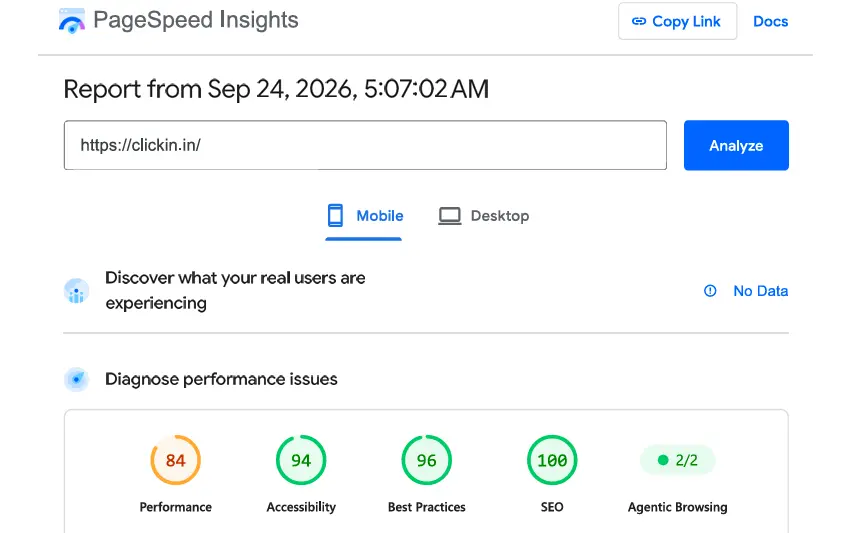Click the Diagnose performance issues heading
The height and width of the screenshot is (533, 850).
221,379
